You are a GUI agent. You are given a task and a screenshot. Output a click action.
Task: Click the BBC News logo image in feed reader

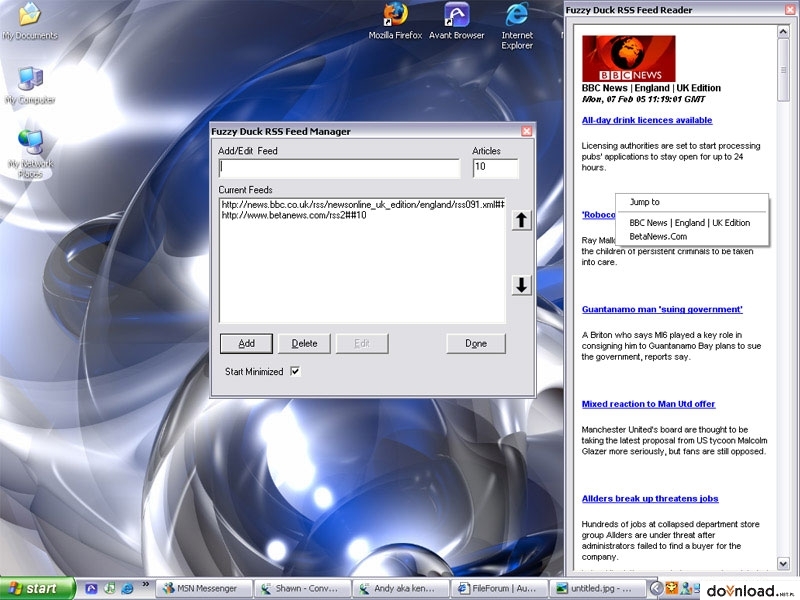629,58
